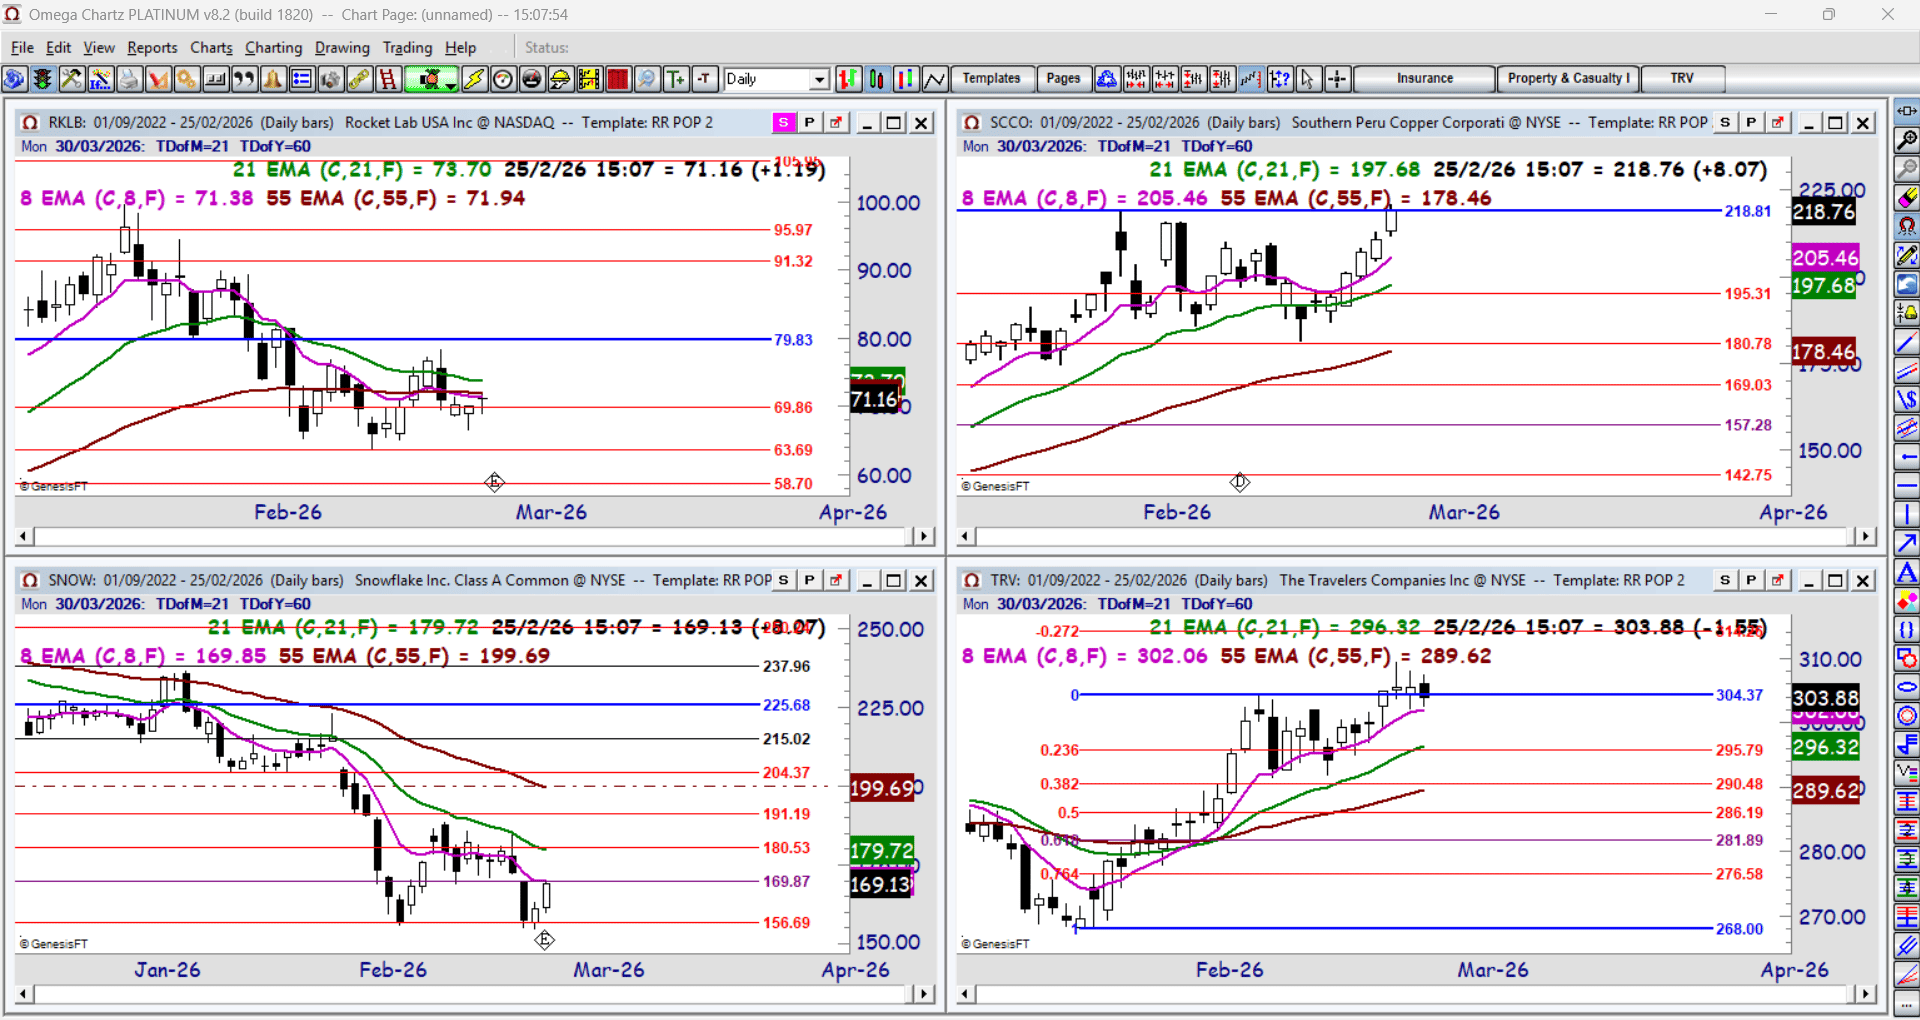1920x1020 pixels.
Task: Toggle the P button on TRV chart
Action: [x=1751, y=580]
